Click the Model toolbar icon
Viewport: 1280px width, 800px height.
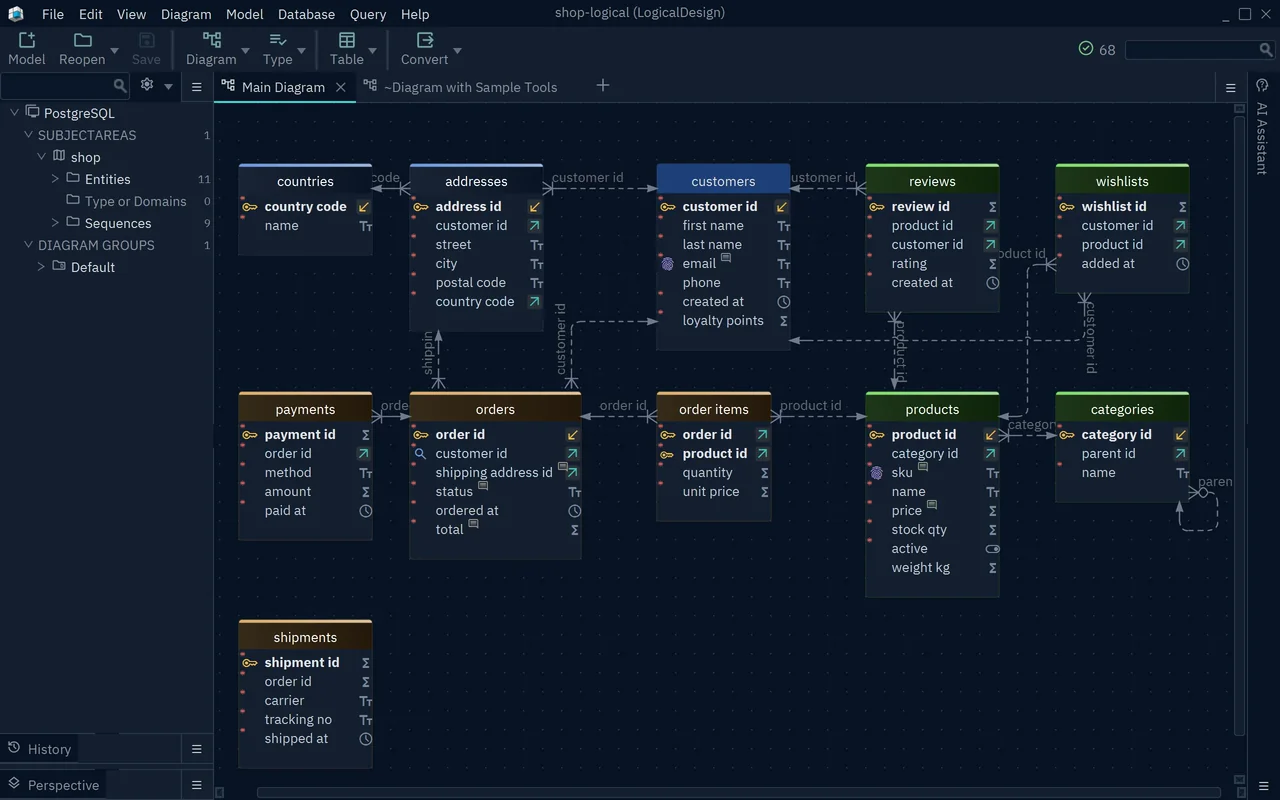(26, 40)
